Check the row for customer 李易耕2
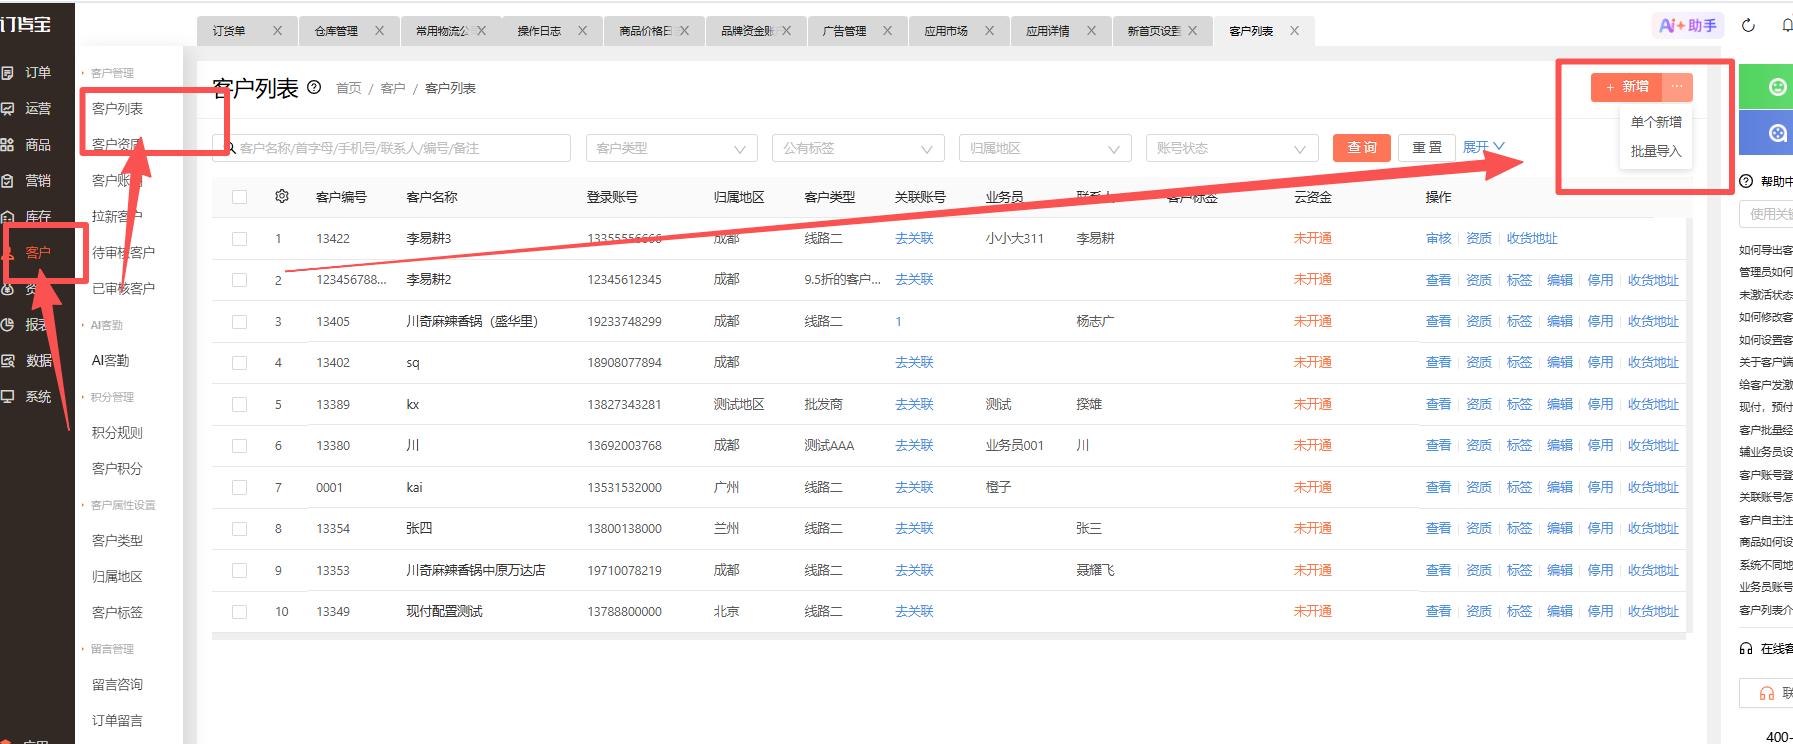The height and width of the screenshot is (744, 1793). click(239, 280)
